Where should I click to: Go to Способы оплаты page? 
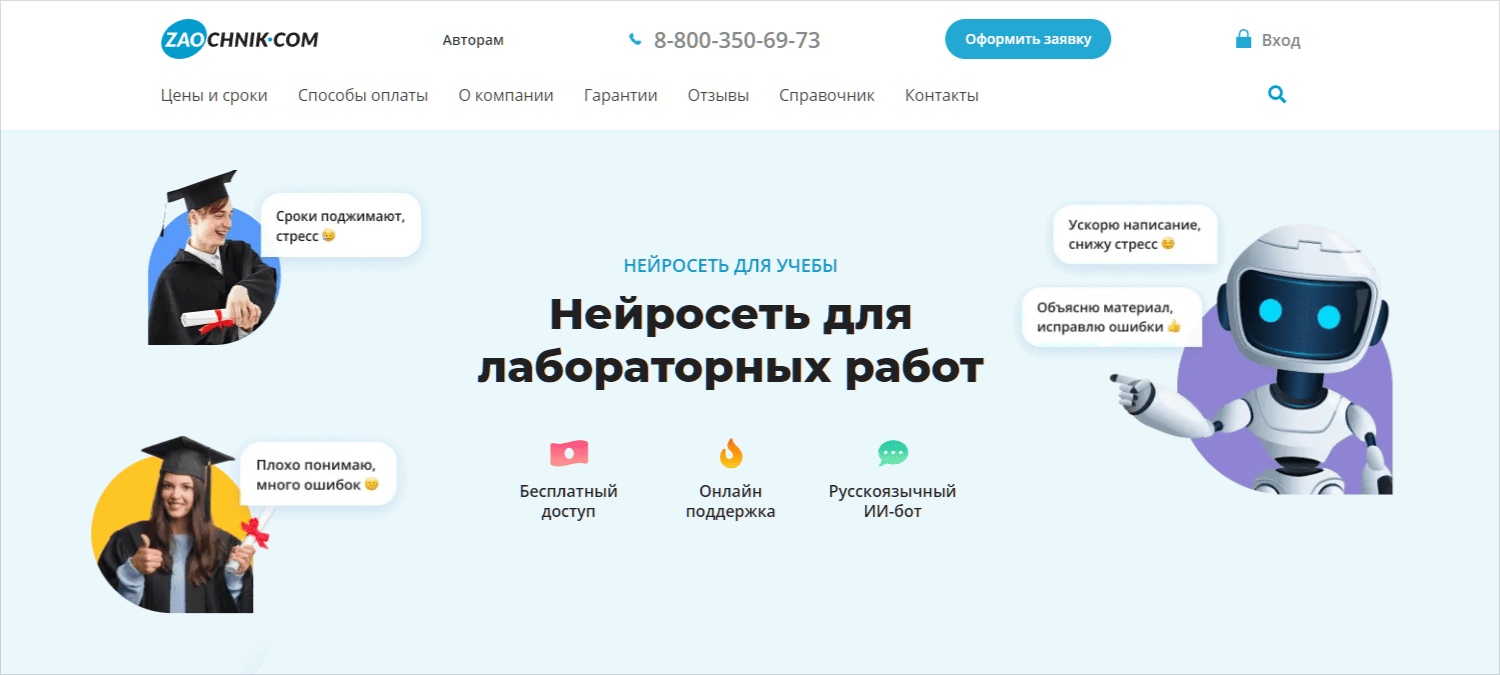363,96
